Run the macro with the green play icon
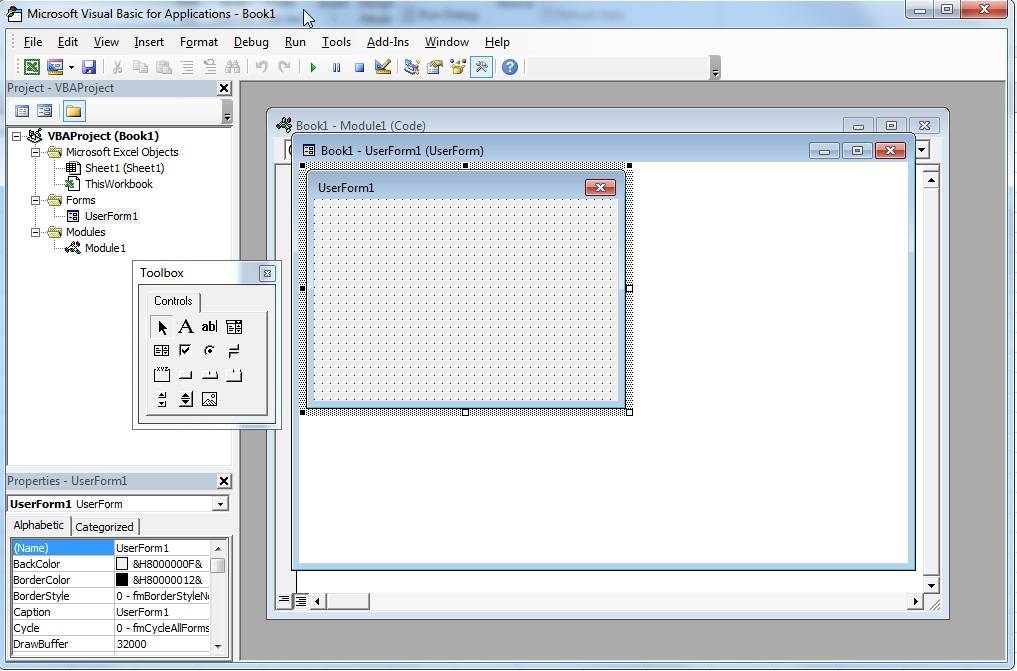This screenshot has height=671, width=1017. coord(313,67)
